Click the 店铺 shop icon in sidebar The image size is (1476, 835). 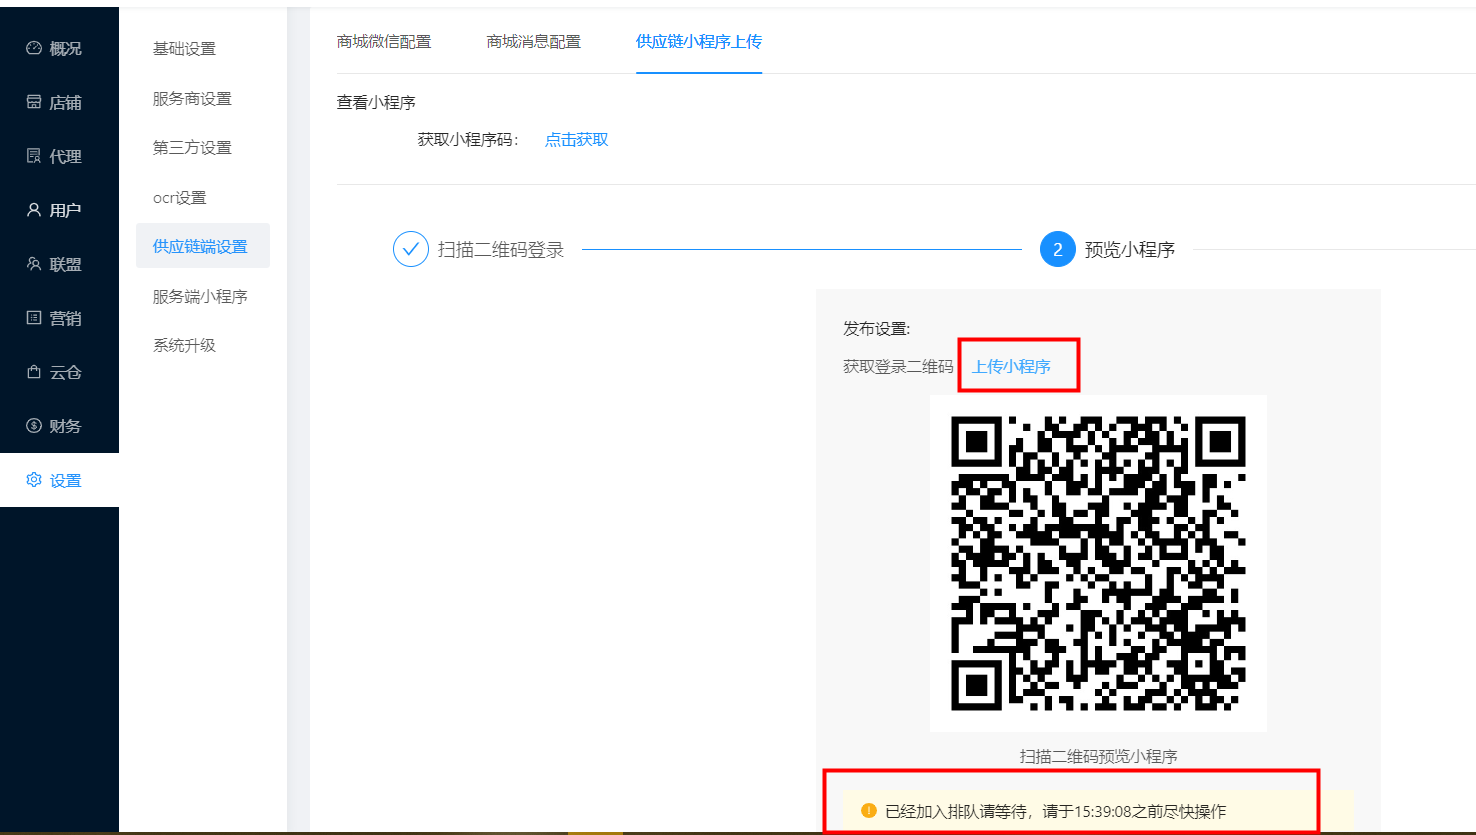click(x=34, y=102)
